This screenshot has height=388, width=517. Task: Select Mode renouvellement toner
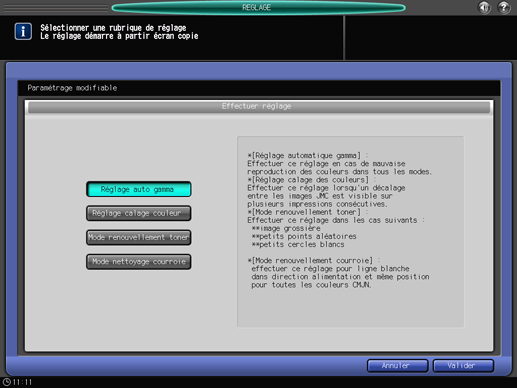(x=139, y=237)
